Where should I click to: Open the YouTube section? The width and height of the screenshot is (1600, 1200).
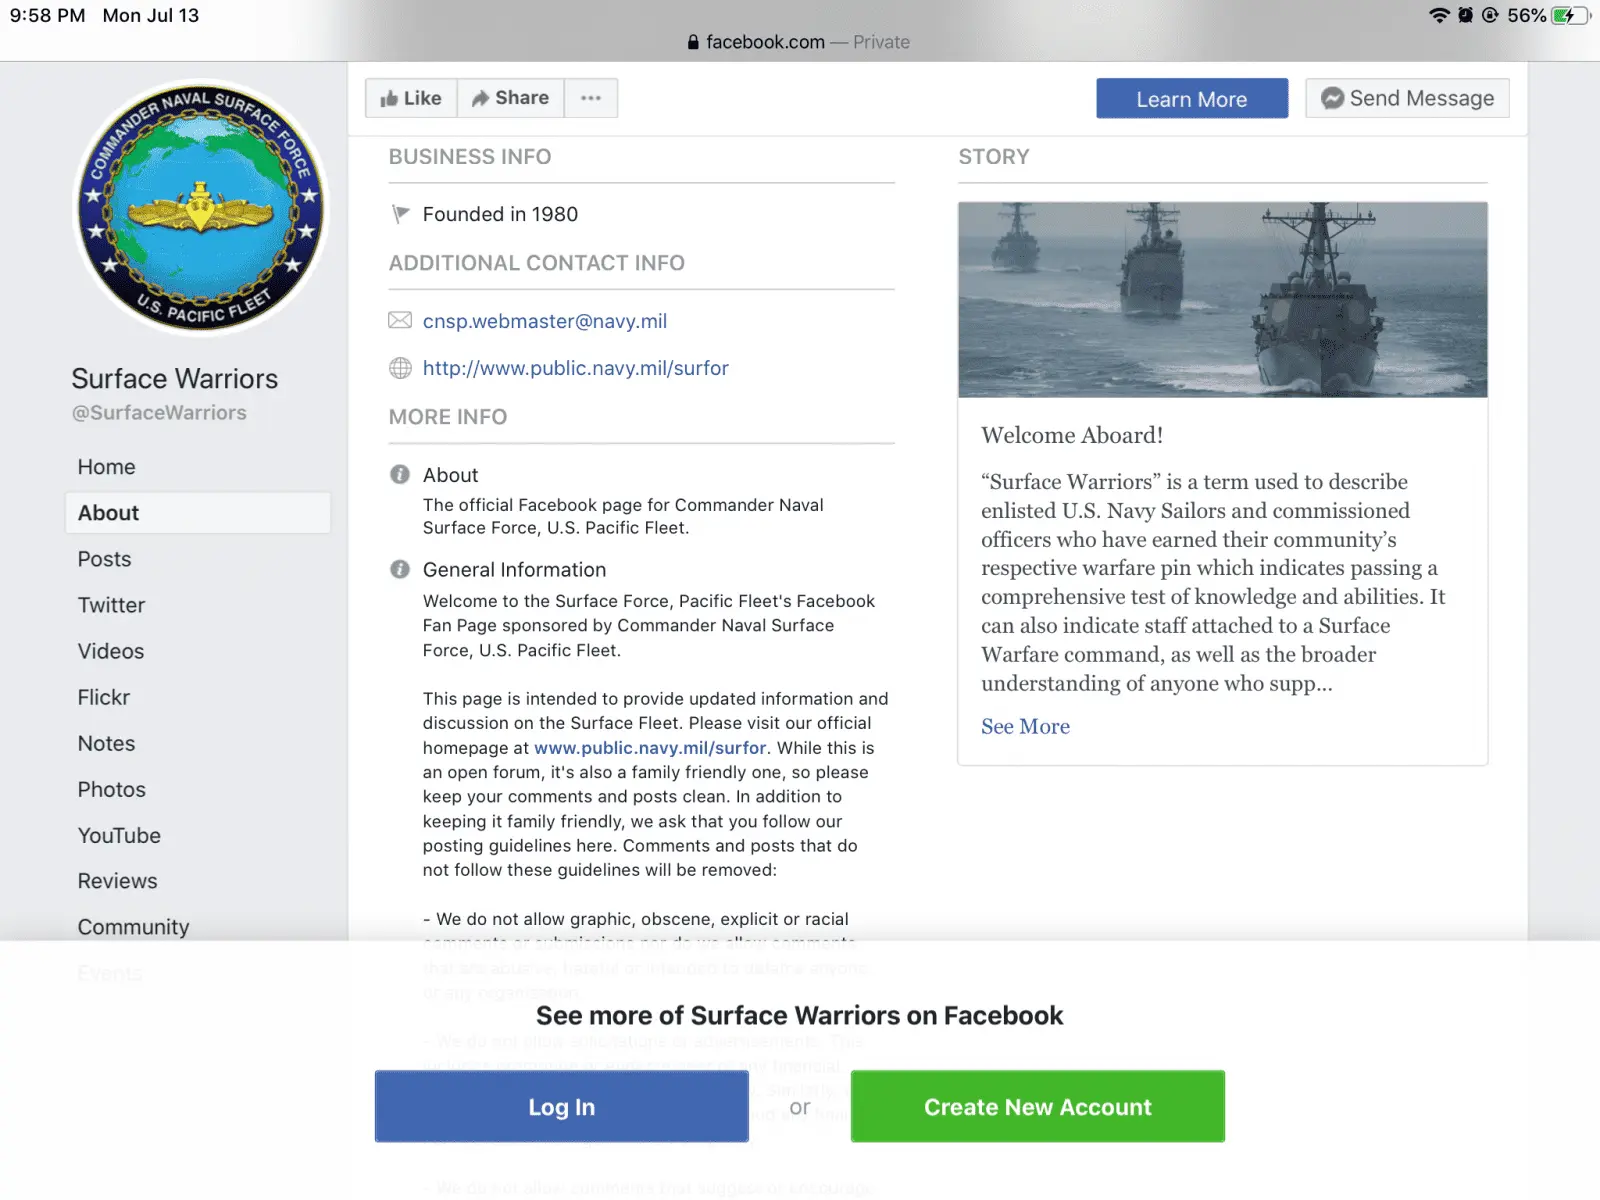[x=120, y=835]
